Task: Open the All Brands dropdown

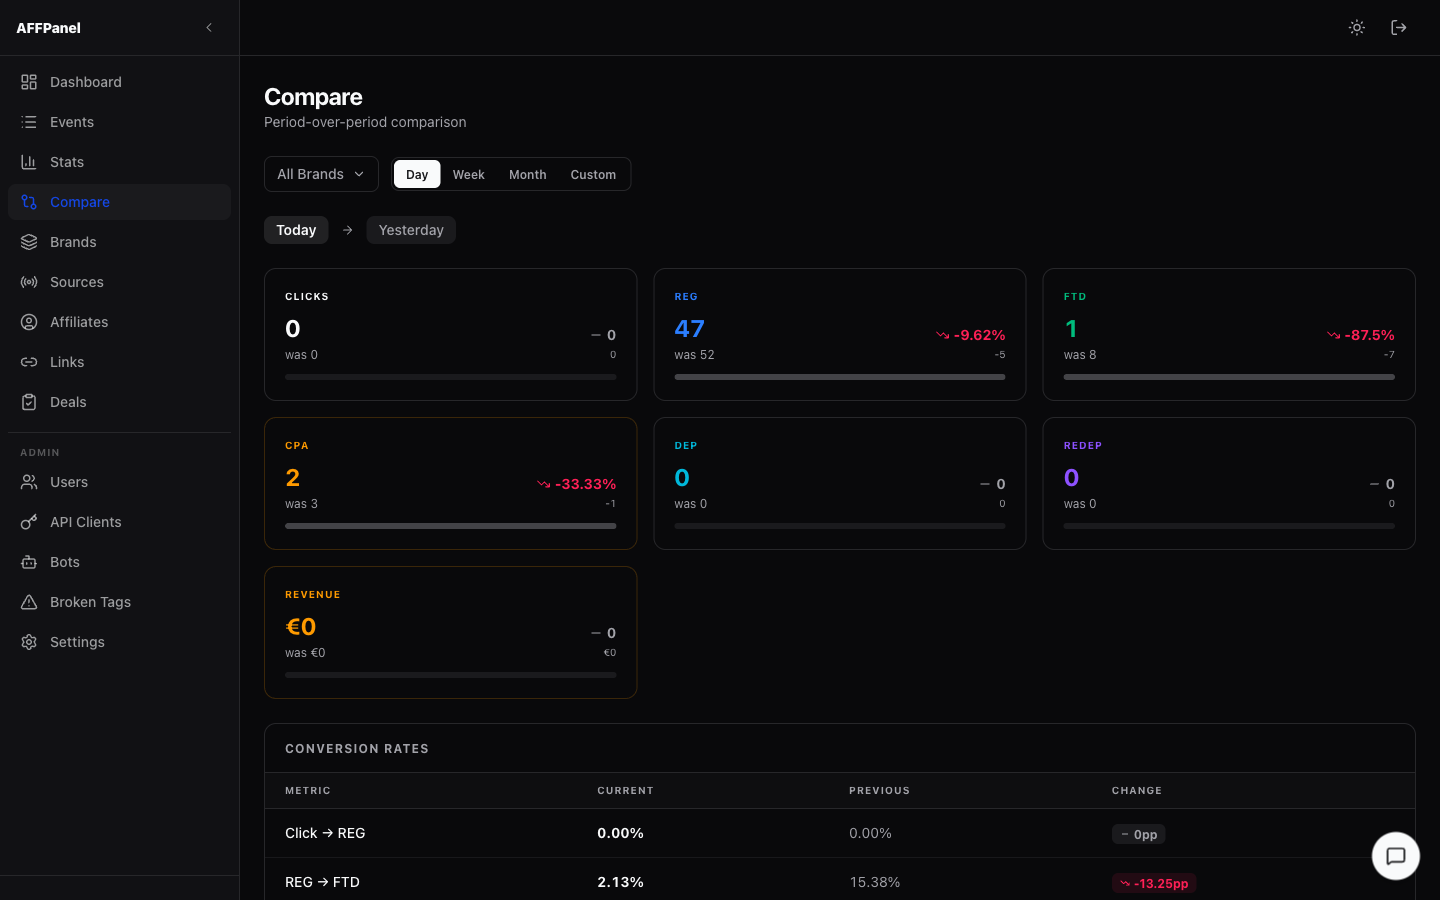Action: pyautogui.click(x=320, y=173)
